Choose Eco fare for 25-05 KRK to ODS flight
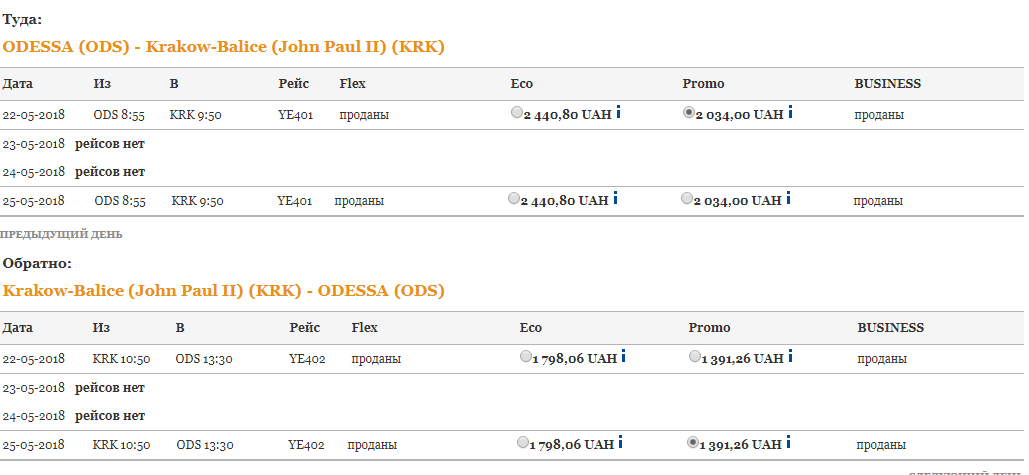Image resolution: width=1029 pixels, height=475 pixels. 523,442
